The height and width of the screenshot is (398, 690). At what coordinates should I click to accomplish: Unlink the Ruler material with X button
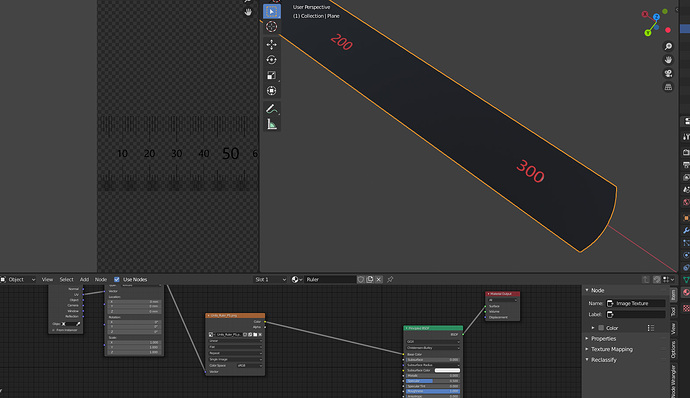378,280
